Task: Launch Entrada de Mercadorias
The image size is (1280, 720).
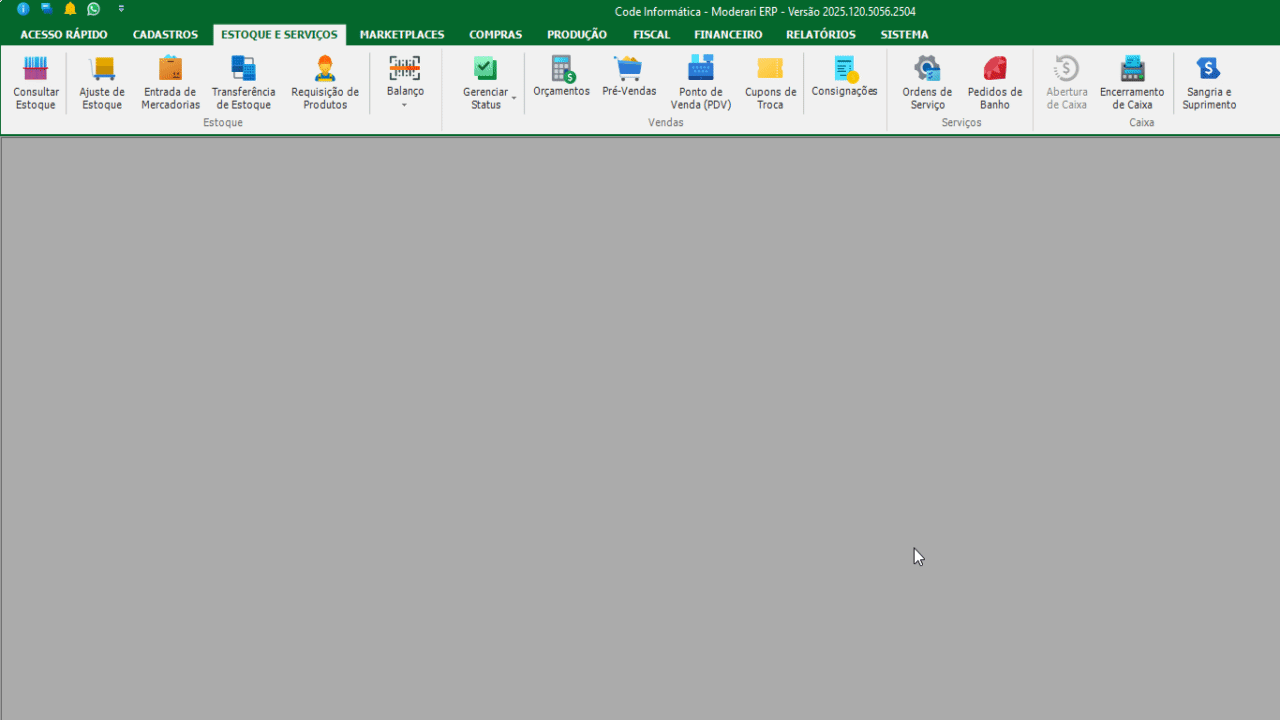Action: (x=171, y=83)
